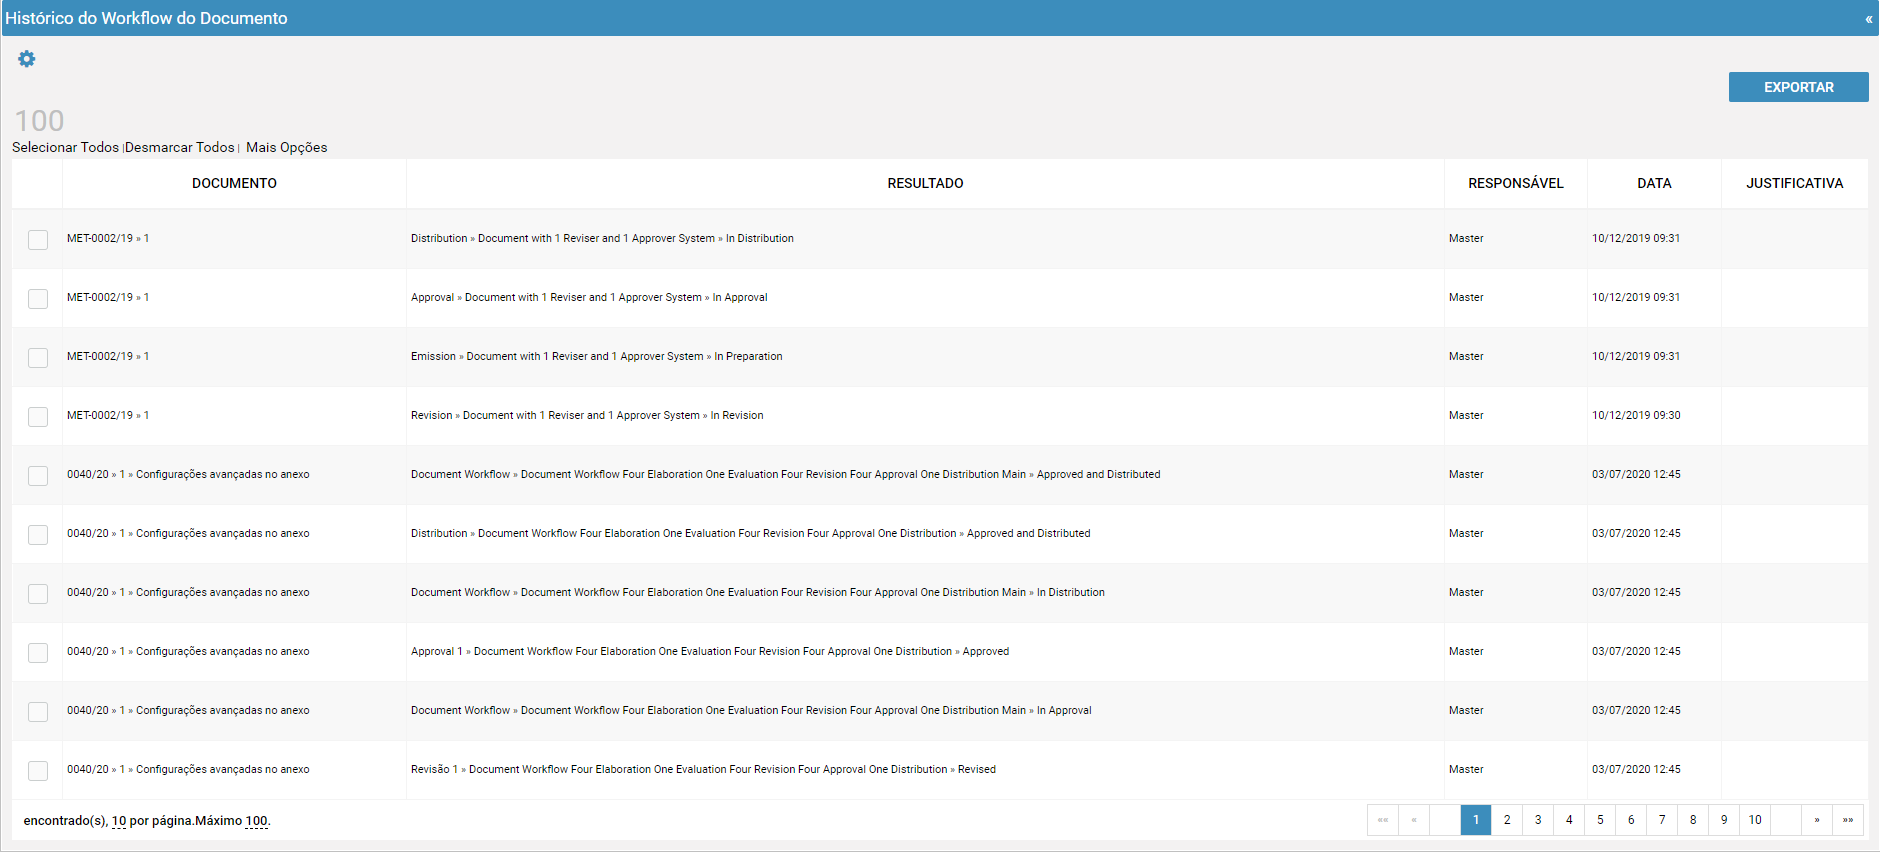Image resolution: width=1880 pixels, height=853 pixels.
Task: Check the row for Revision » In Revision
Action: click(38, 417)
